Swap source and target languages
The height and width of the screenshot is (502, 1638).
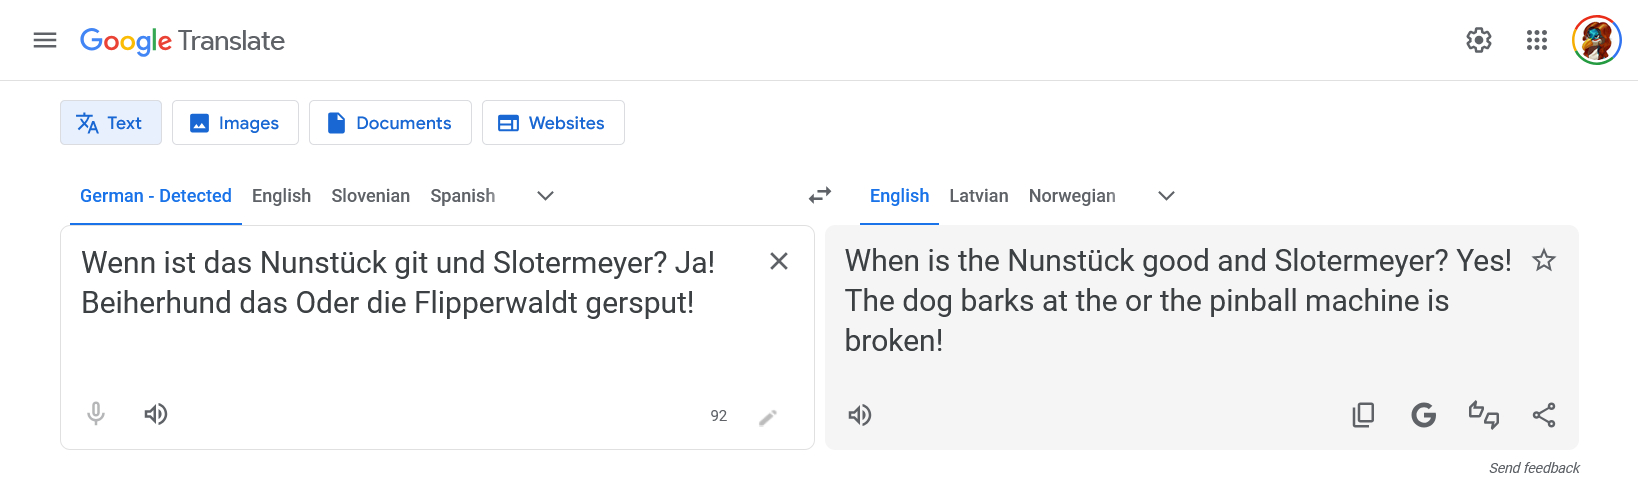pos(820,196)
